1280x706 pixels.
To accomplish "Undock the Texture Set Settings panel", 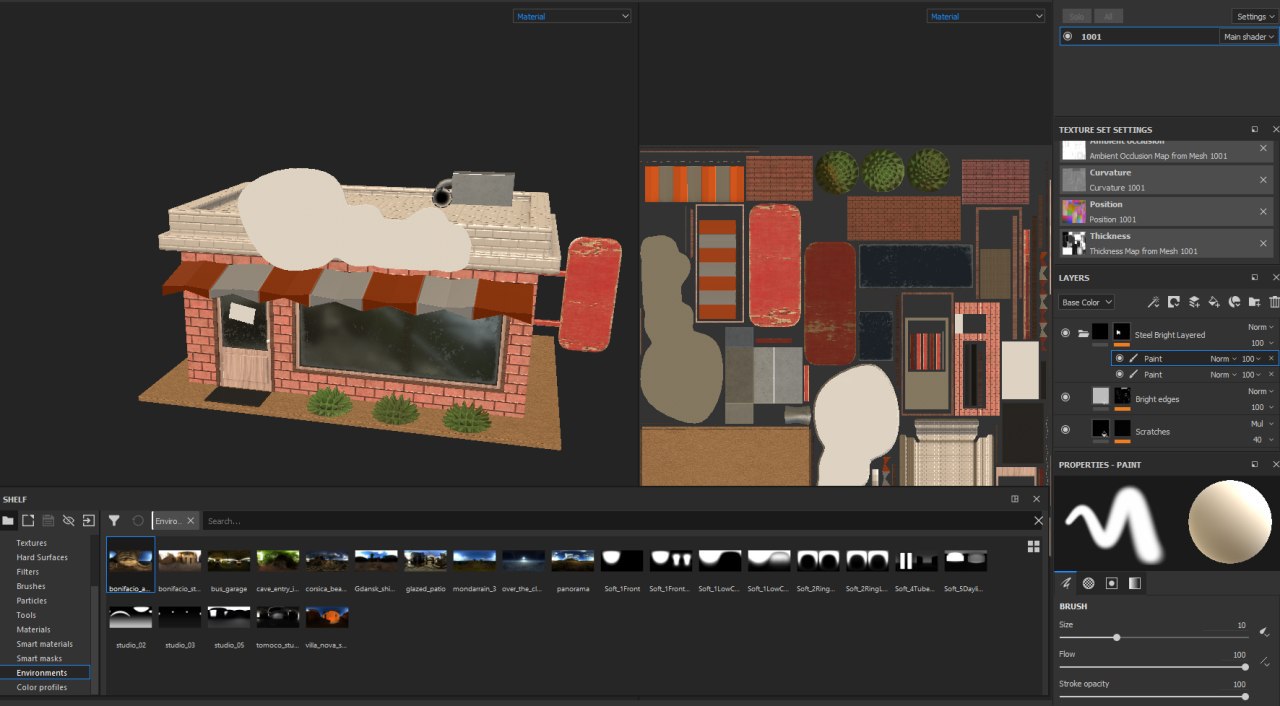I will (1255, 129).
